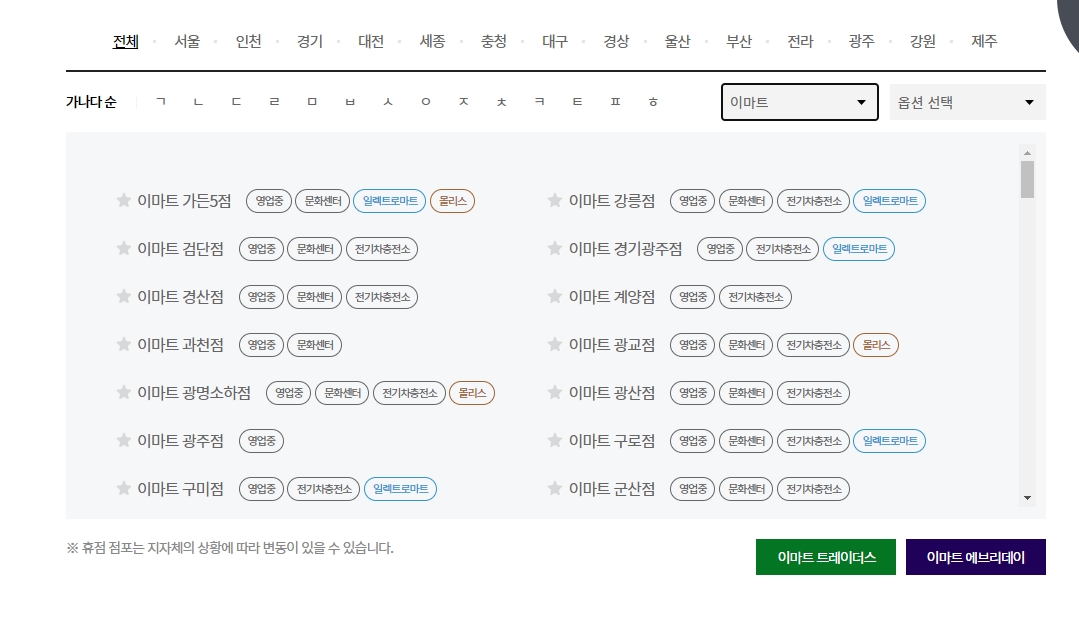Click the scrollbar down arrow icon

click(1026, 497)
